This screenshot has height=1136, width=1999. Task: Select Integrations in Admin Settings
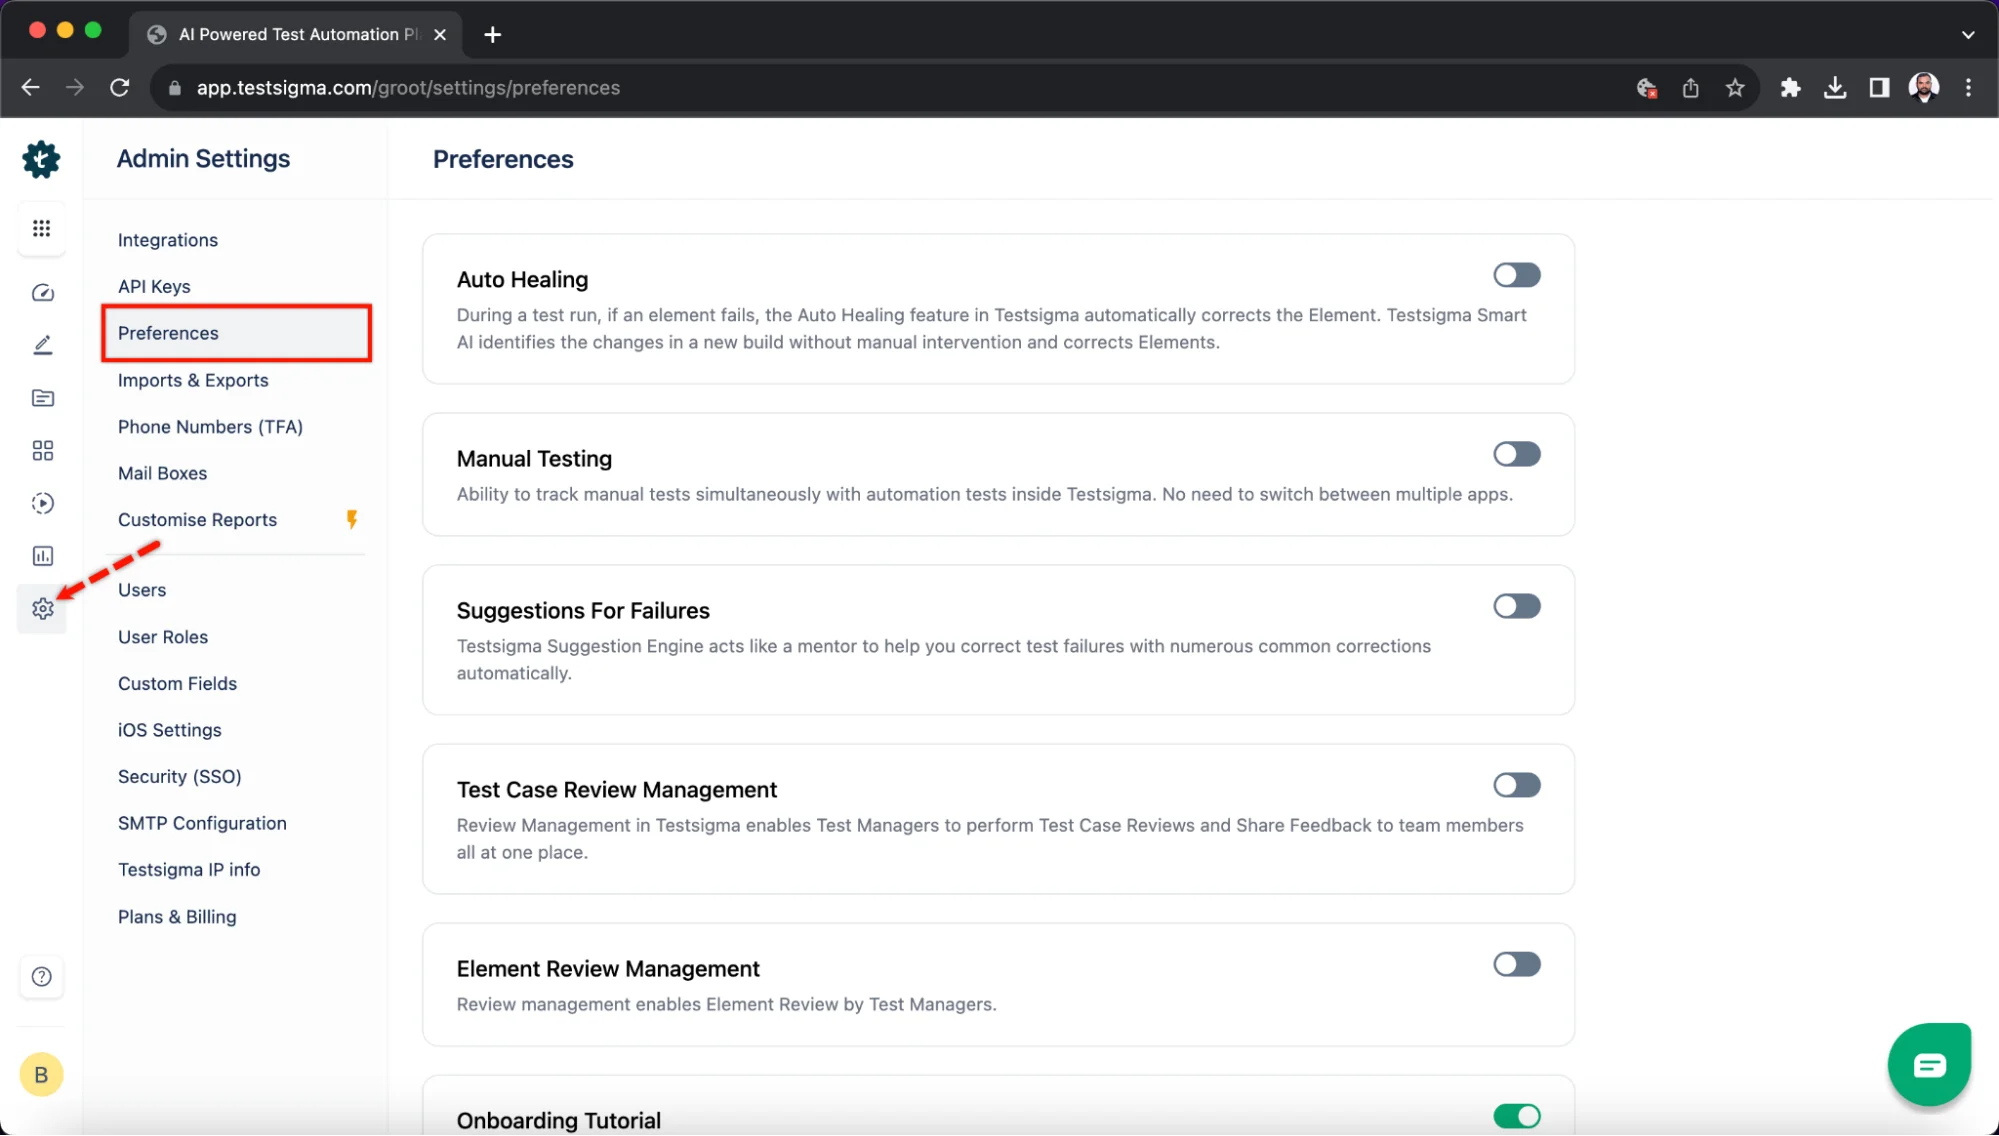coord(168,240)
